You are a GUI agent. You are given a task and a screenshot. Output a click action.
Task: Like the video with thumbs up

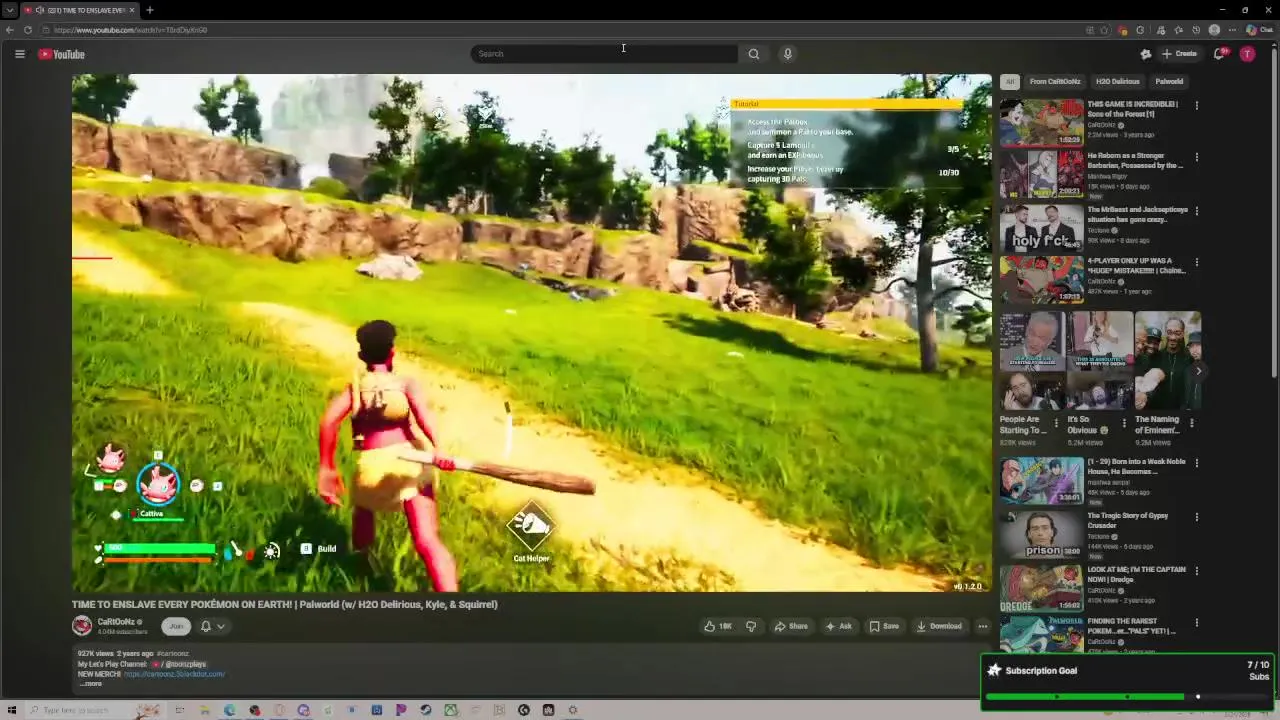click(718, 626)
